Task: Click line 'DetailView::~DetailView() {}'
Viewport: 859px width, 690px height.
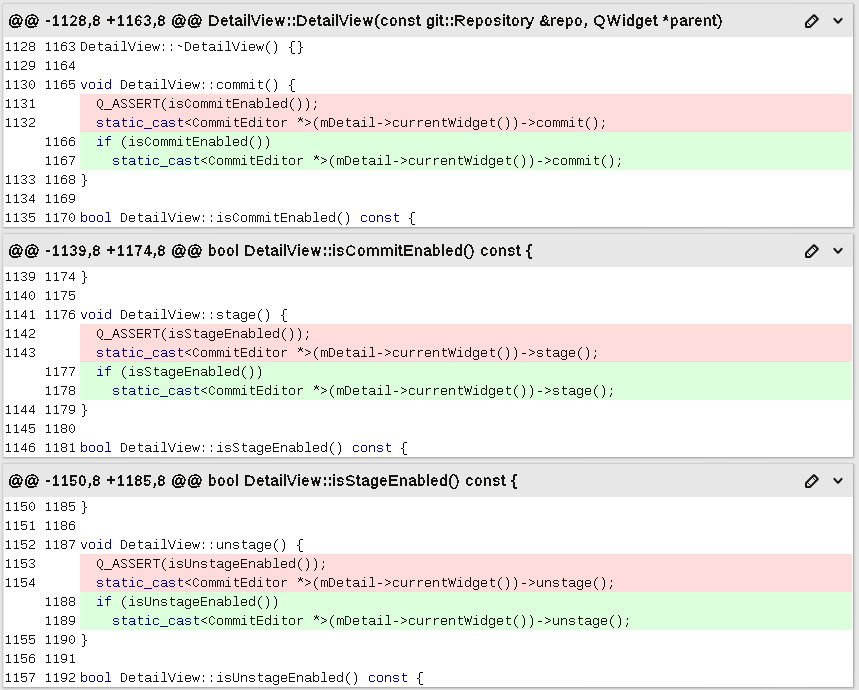Action: [192, 47]
